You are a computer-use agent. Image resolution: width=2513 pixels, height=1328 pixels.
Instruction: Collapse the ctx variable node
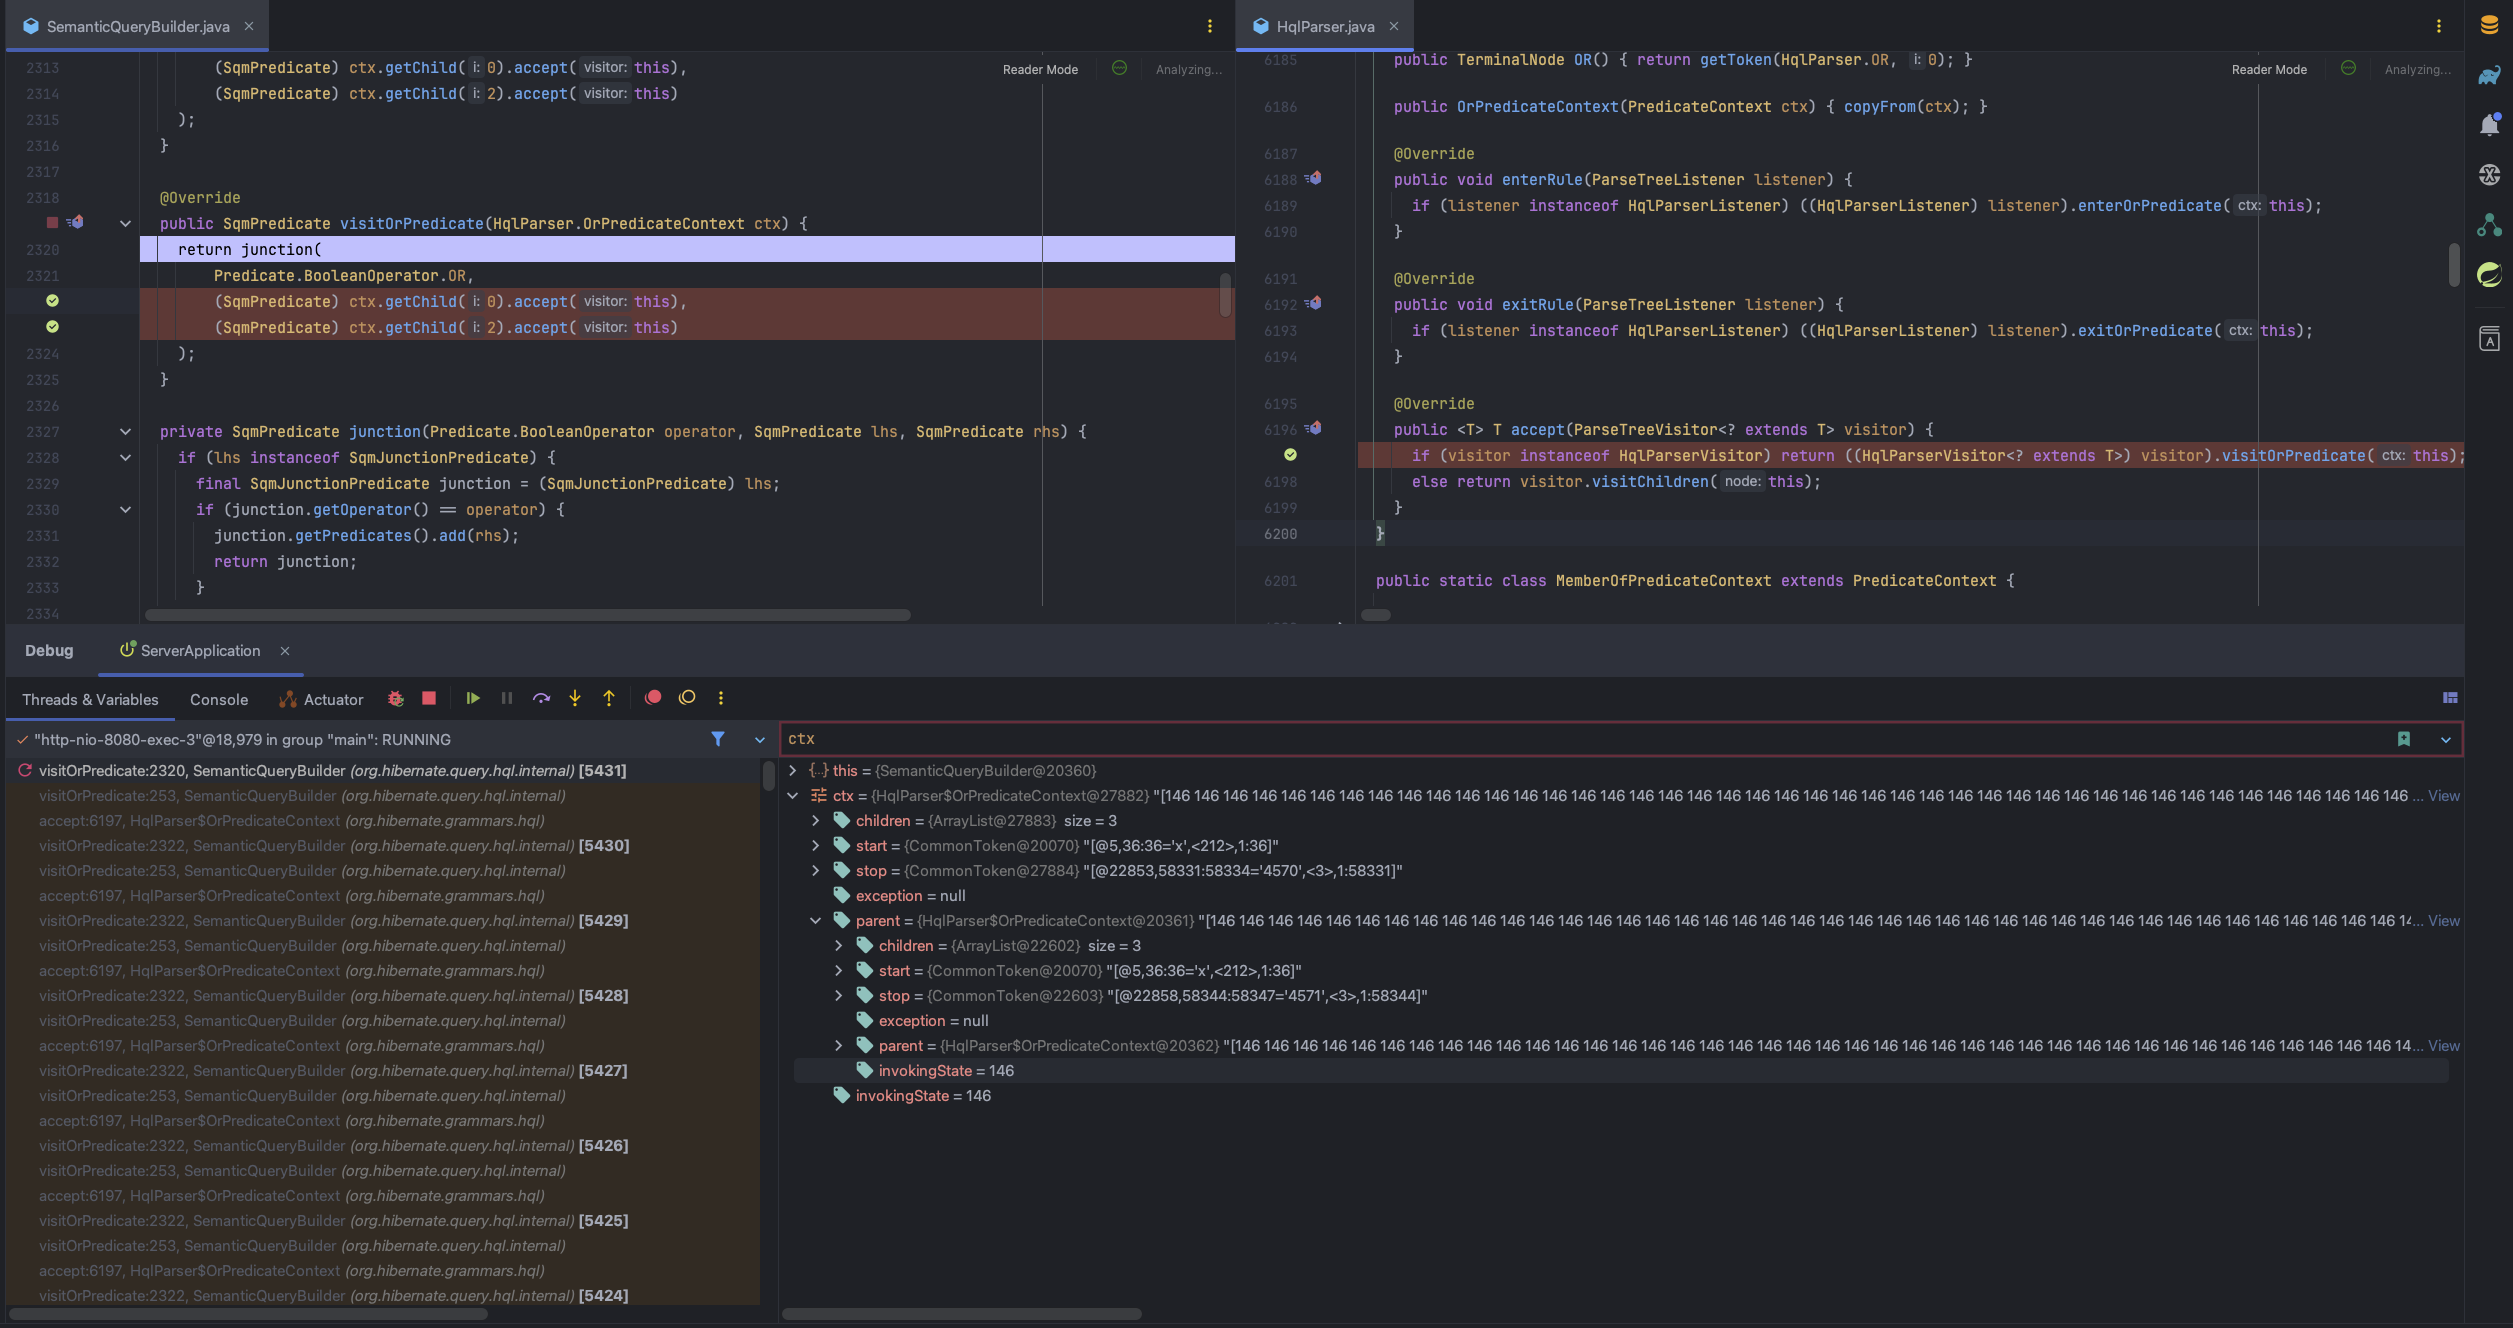tap(793, 795)
